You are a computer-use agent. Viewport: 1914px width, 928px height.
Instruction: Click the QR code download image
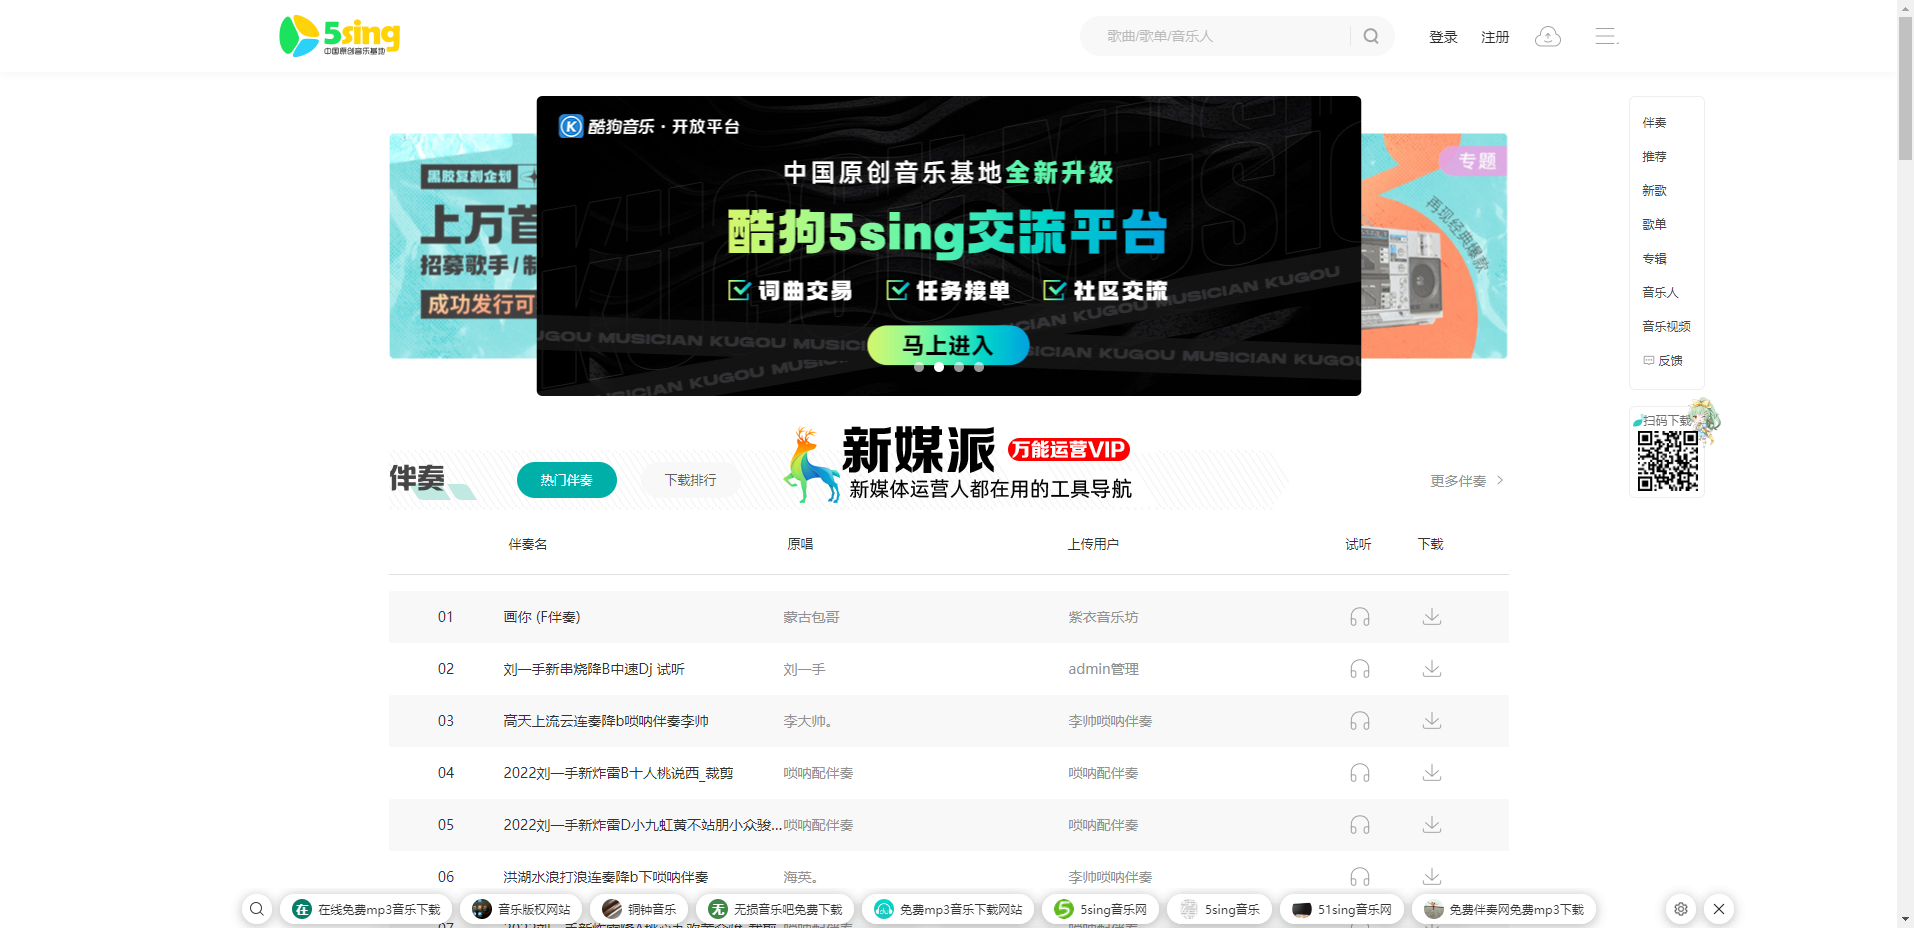(x=1667, y=461)
